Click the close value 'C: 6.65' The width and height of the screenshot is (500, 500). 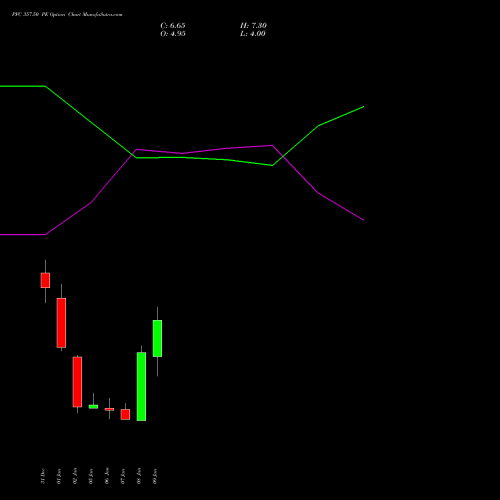173,26
